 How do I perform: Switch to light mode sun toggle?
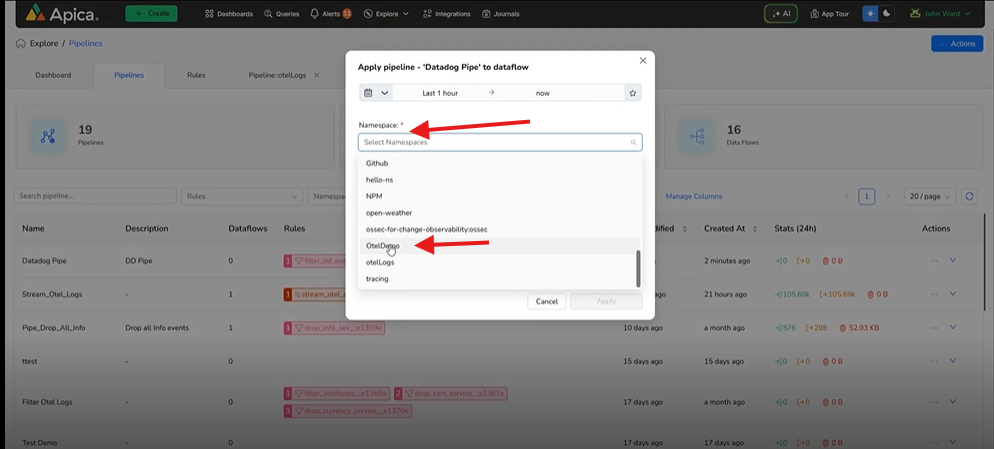coord(870,14)
